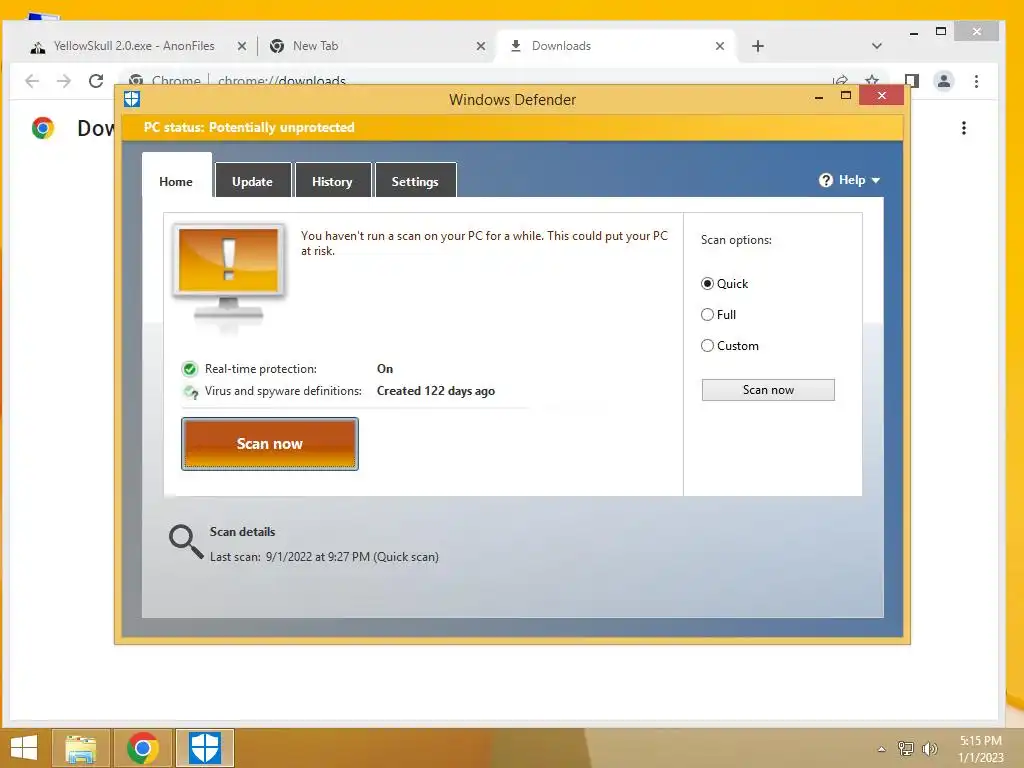
Task: Open the Update tab
Action: pyautogui.click(x=253, y=181)
